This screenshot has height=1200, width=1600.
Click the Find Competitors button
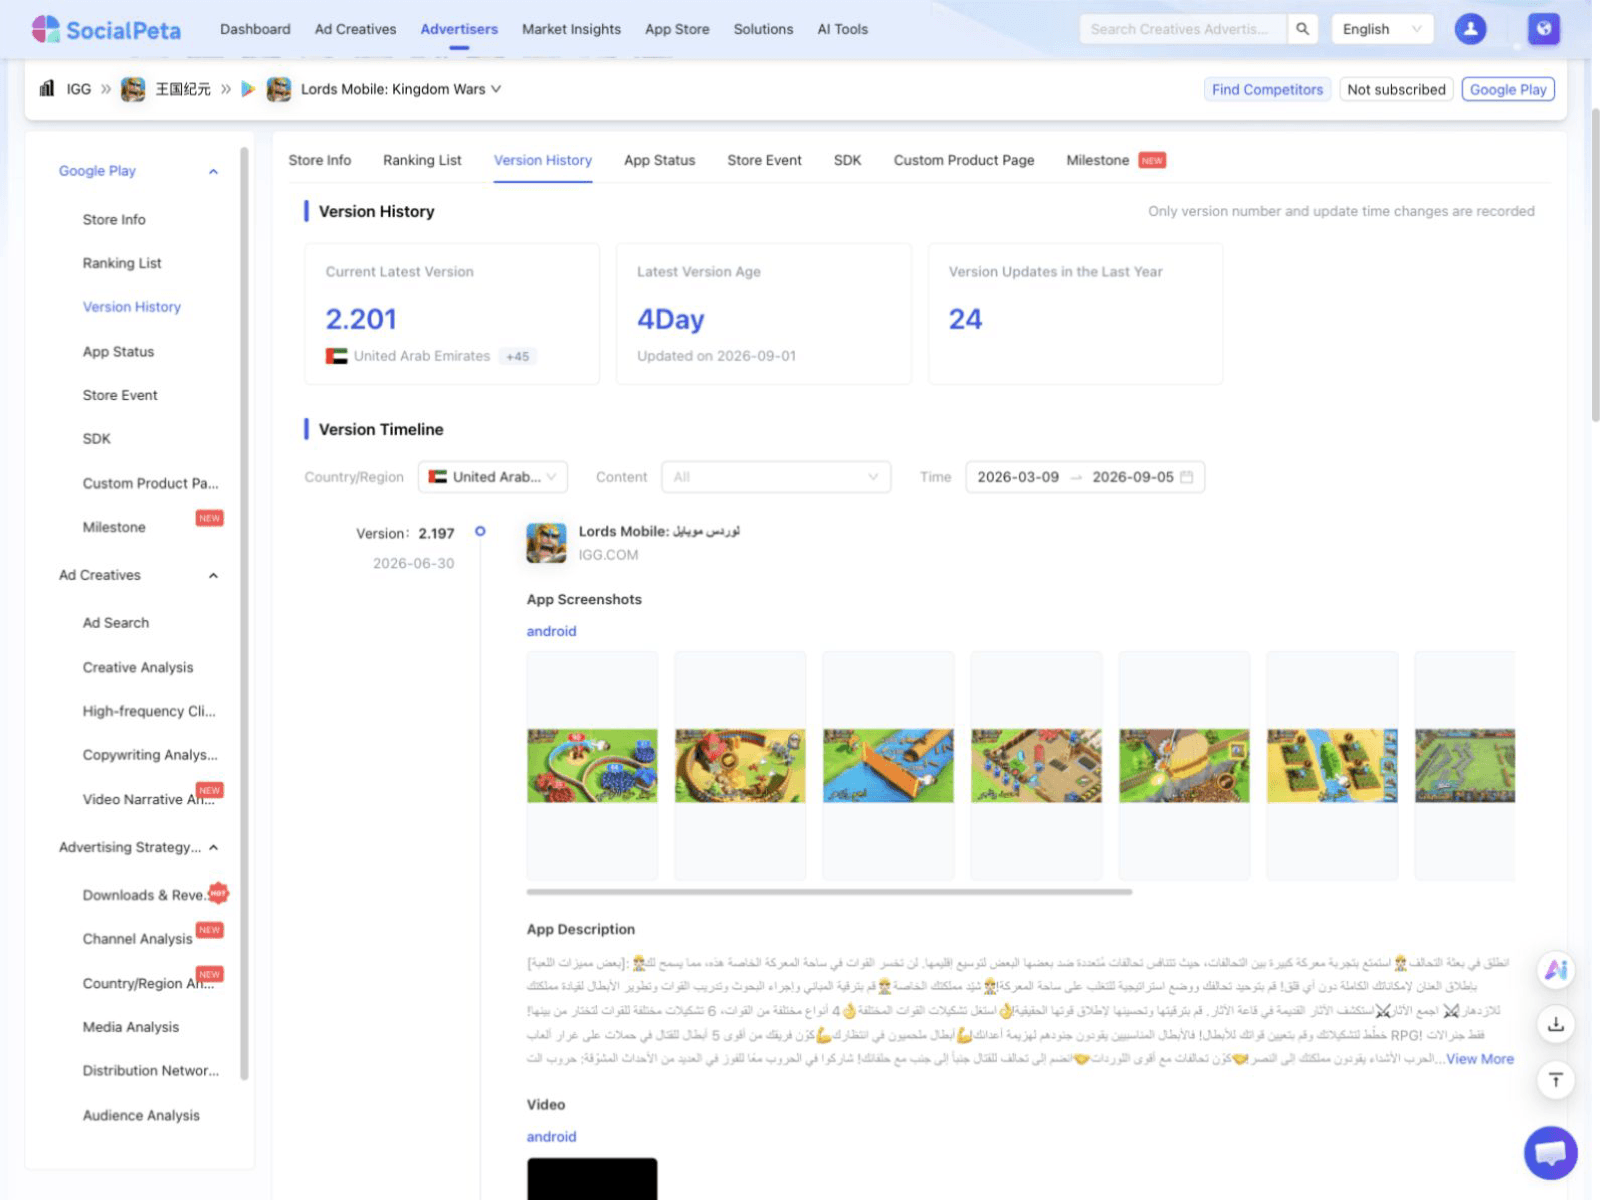click(1267, 89)
